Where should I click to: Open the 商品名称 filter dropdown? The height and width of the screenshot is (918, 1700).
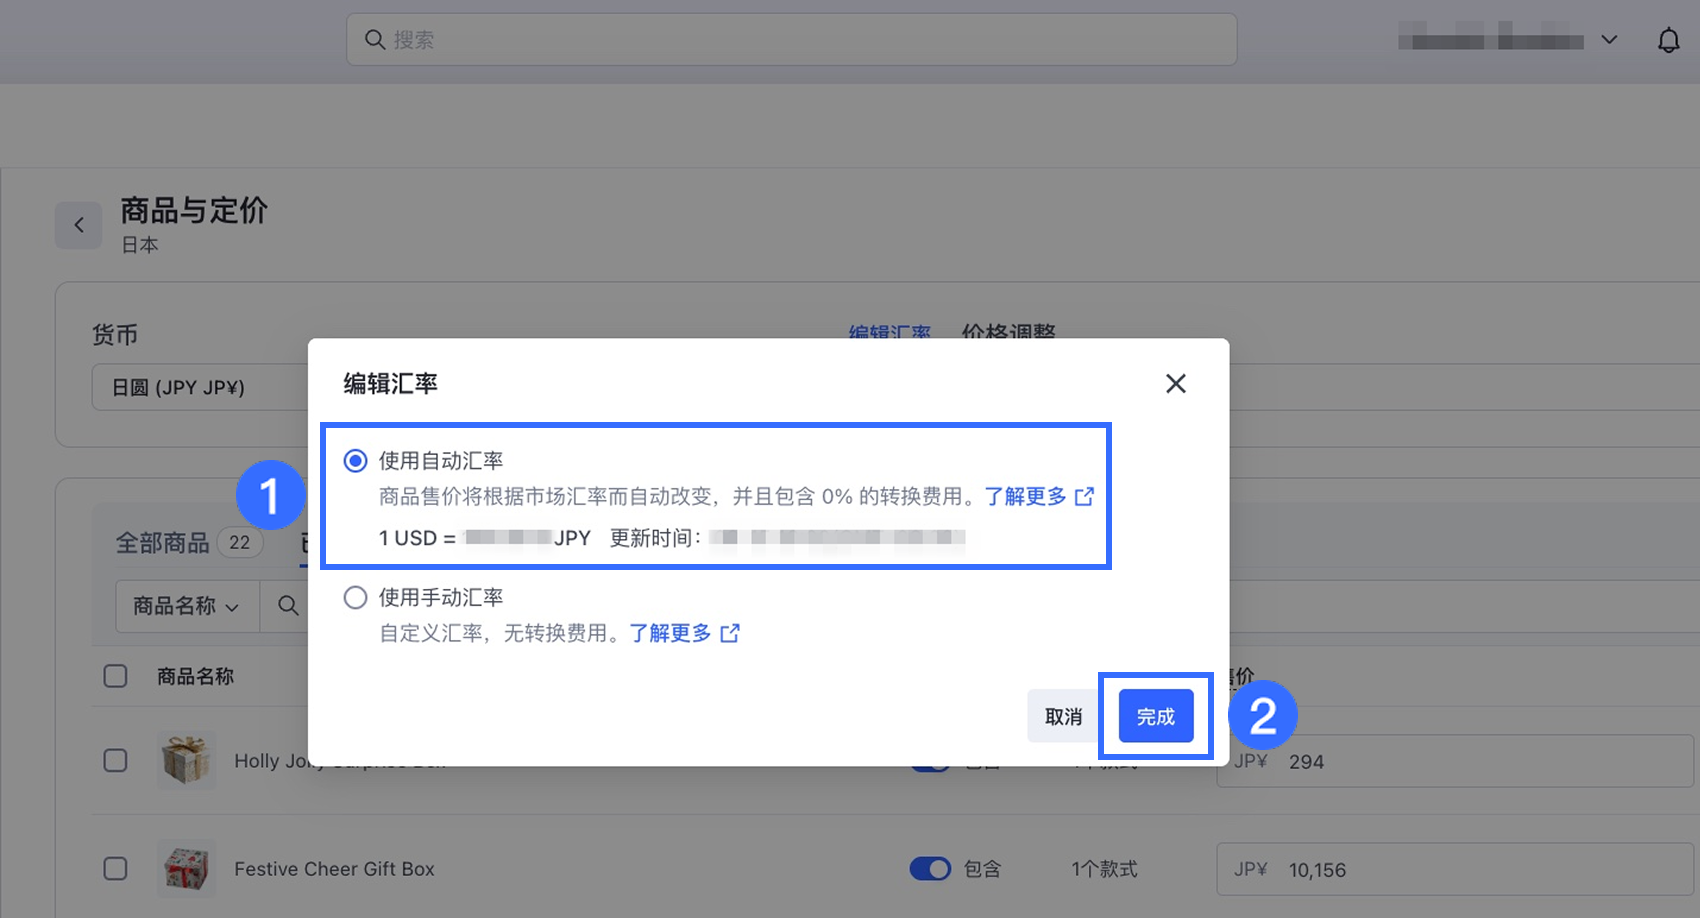tap(185, 606)
